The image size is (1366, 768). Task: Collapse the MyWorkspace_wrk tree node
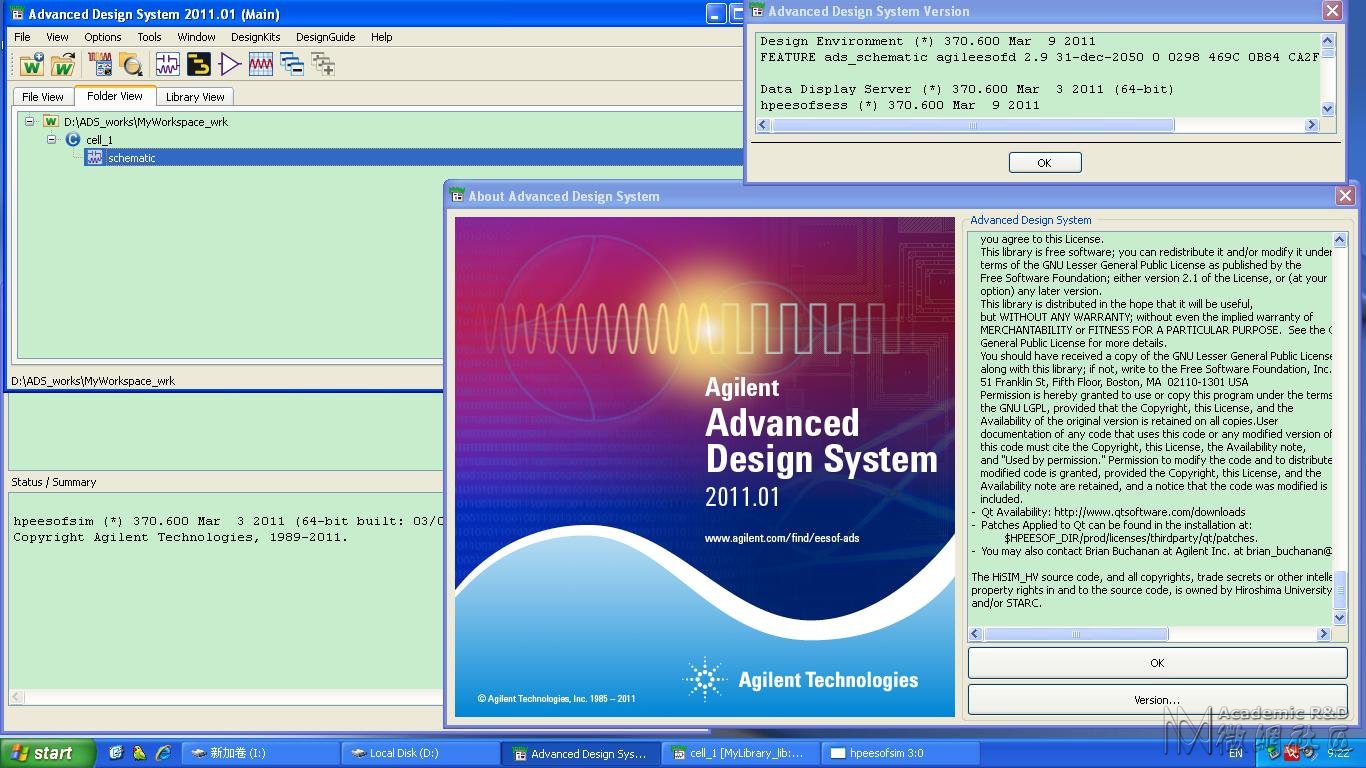[30, 122]
